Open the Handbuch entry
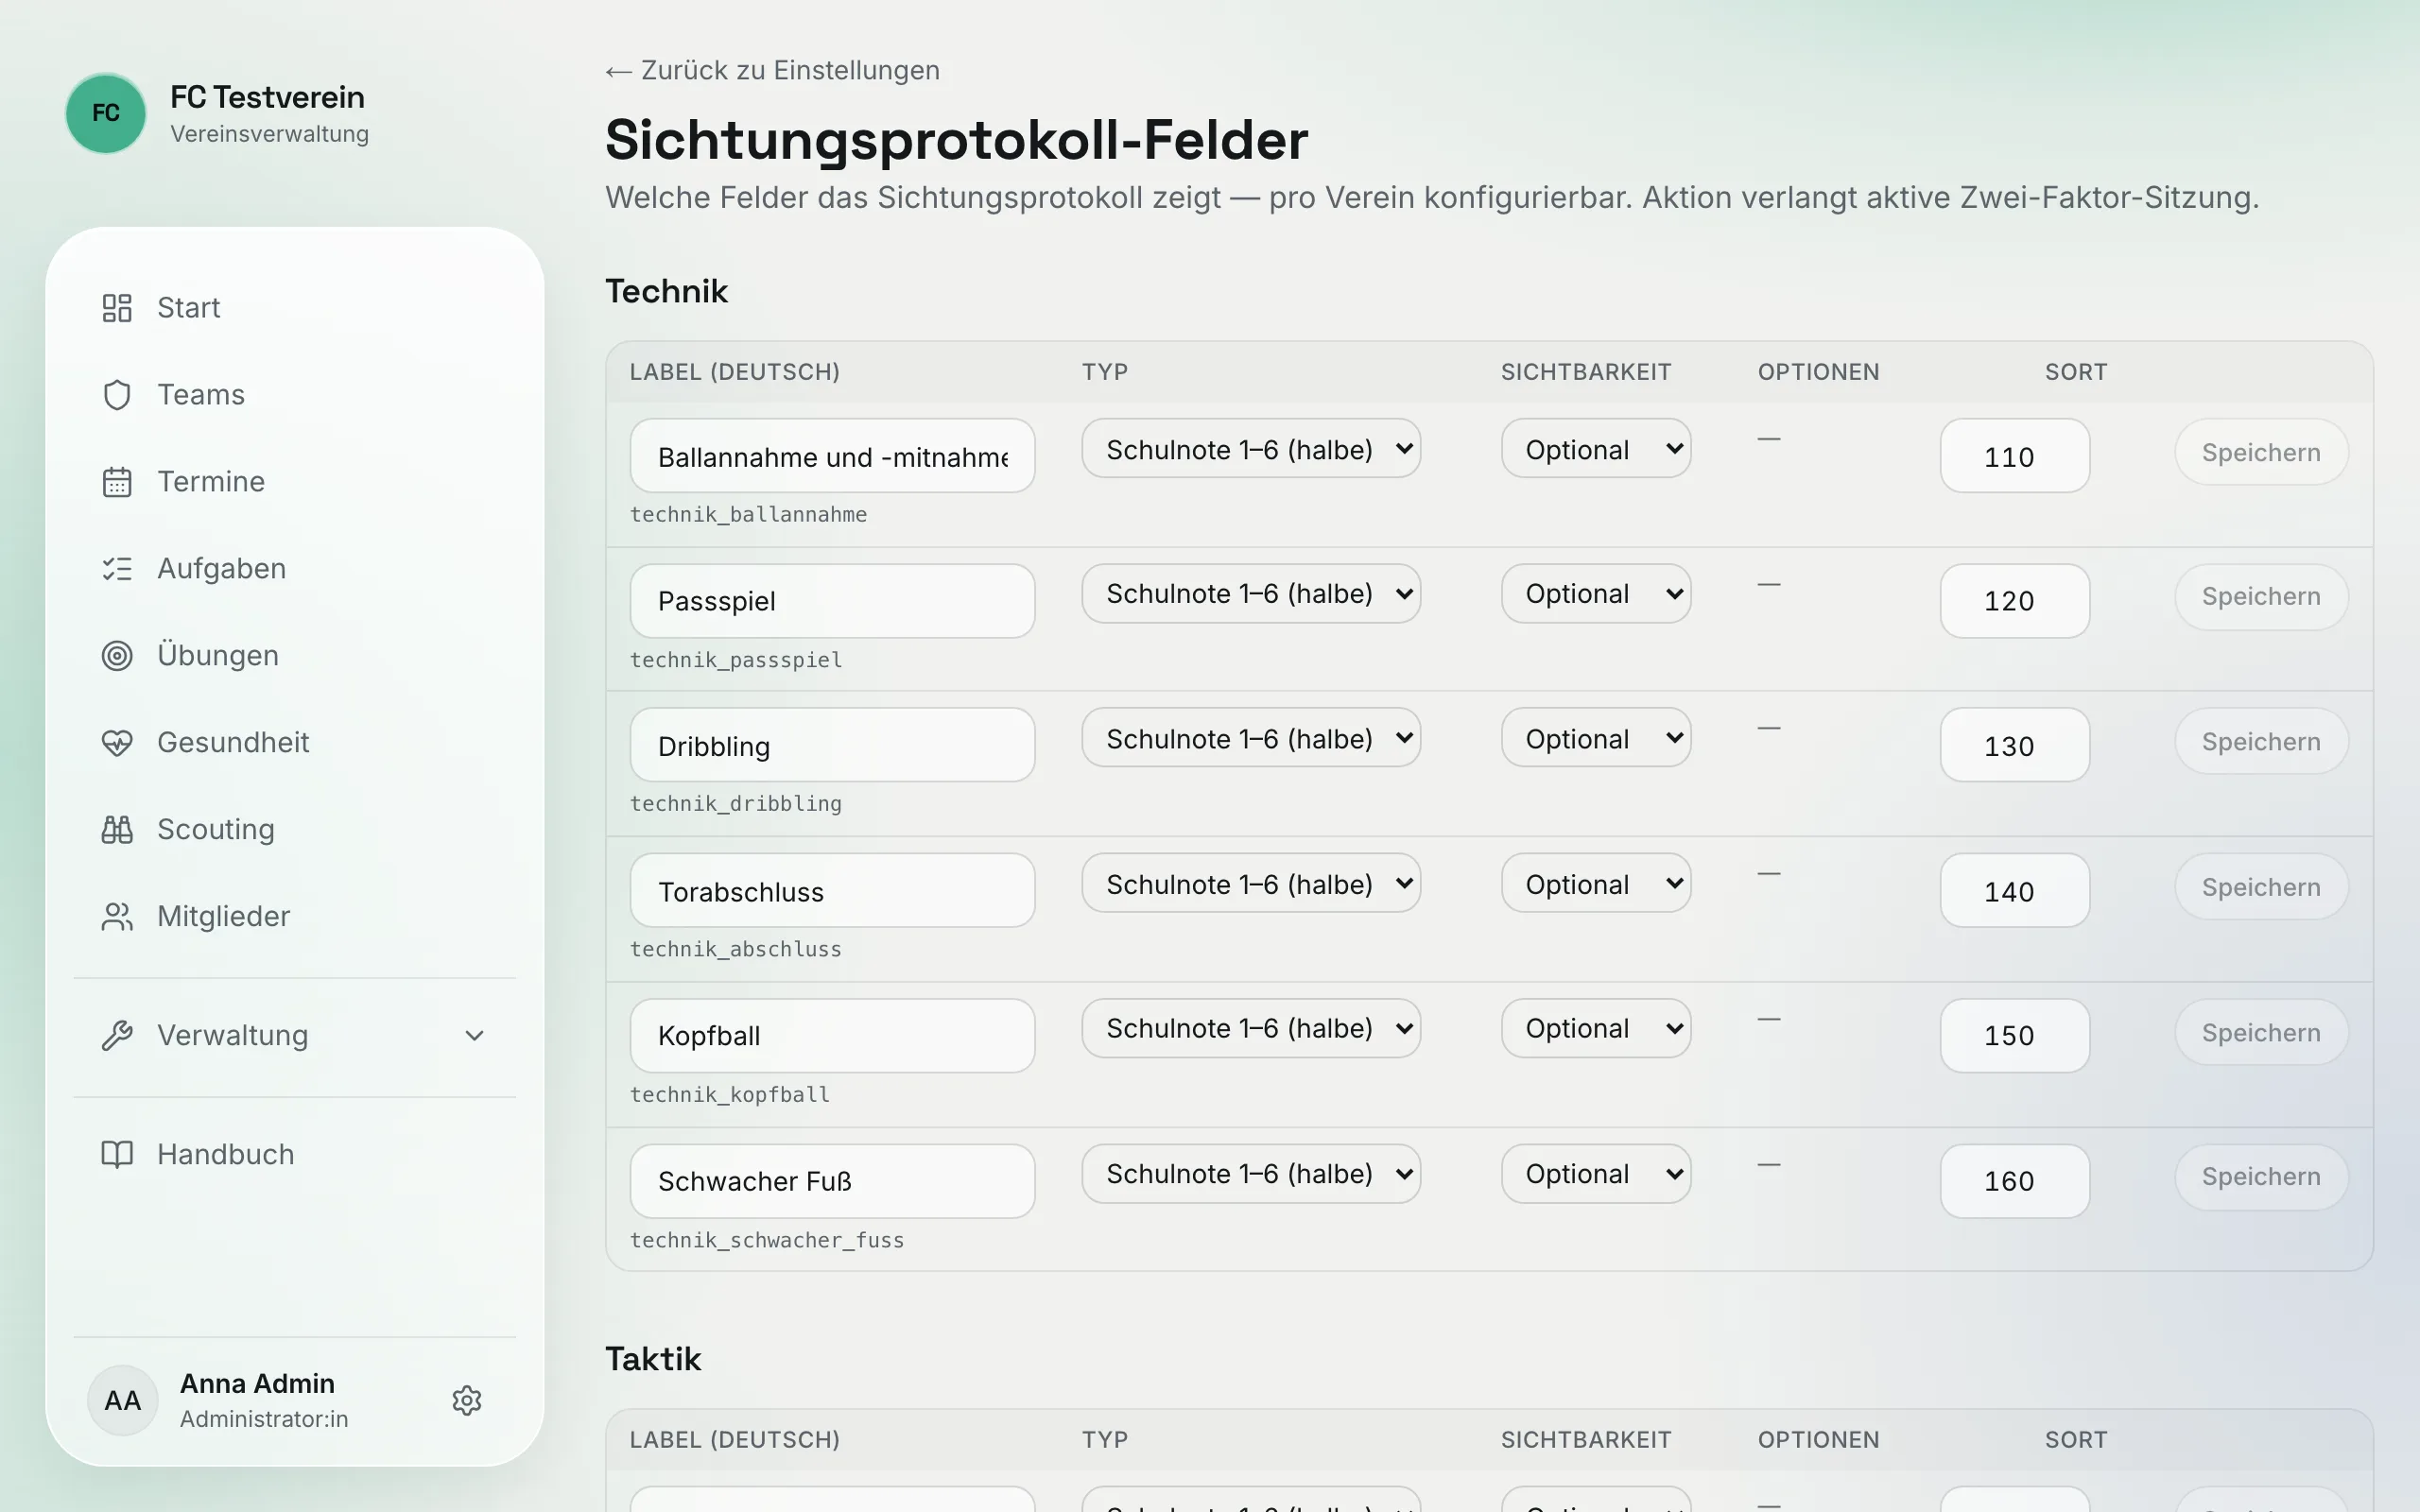 tap(294, 1155)
